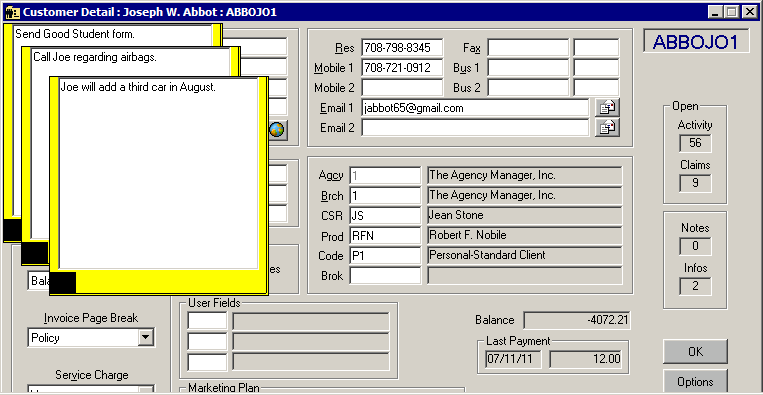Click the Options button
This screenshot has width=763, height=395.
(695, 382)
